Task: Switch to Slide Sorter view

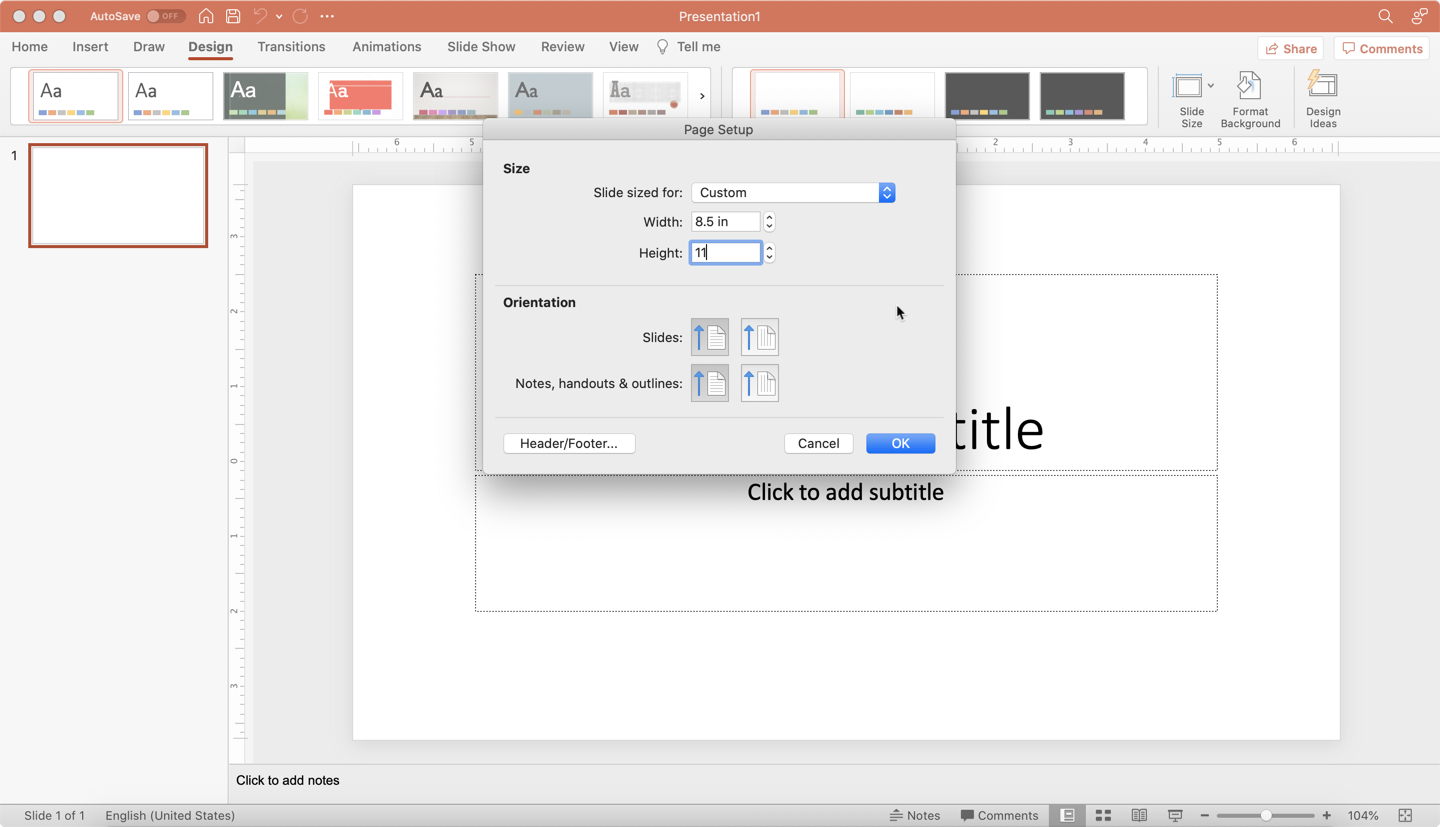Action: [1103, 816]
